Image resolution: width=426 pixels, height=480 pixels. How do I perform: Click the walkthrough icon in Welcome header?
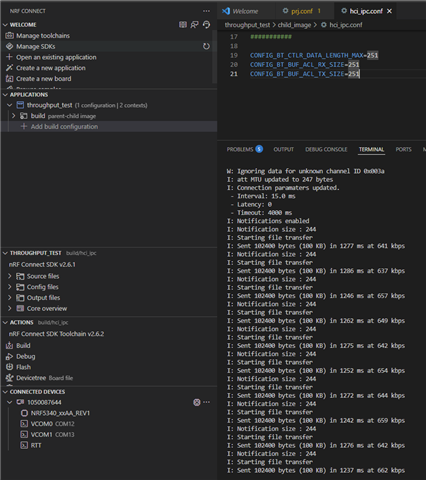(183, 25)
